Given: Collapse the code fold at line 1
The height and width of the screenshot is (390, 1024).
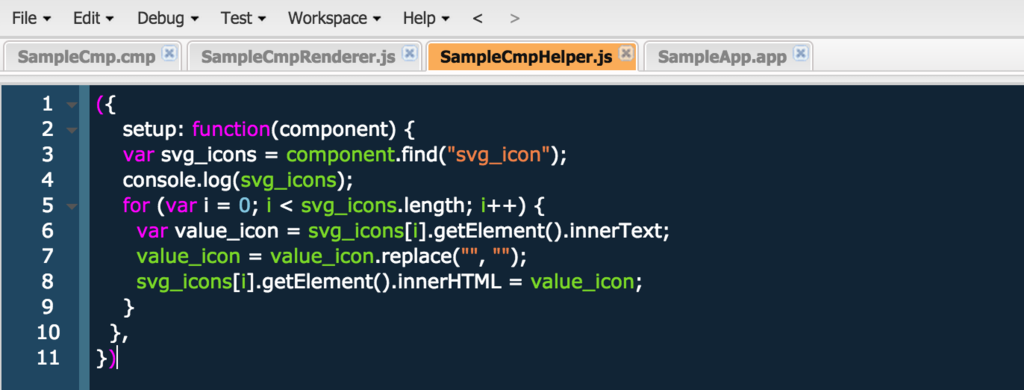Looking at the screenshot, I should [x=71, y=105].
